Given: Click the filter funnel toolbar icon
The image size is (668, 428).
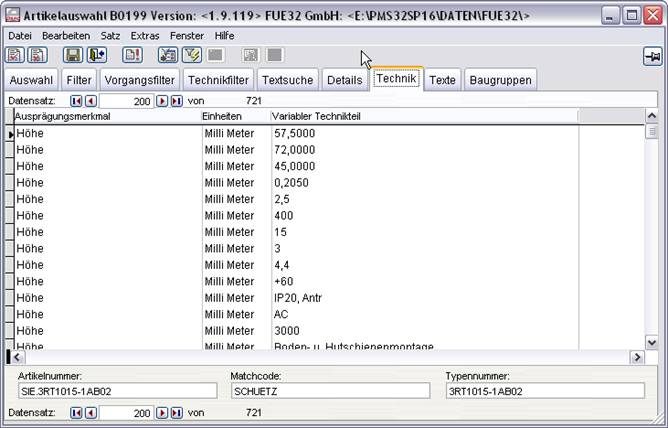Looking at the screenshot, I should pos(192,55).
